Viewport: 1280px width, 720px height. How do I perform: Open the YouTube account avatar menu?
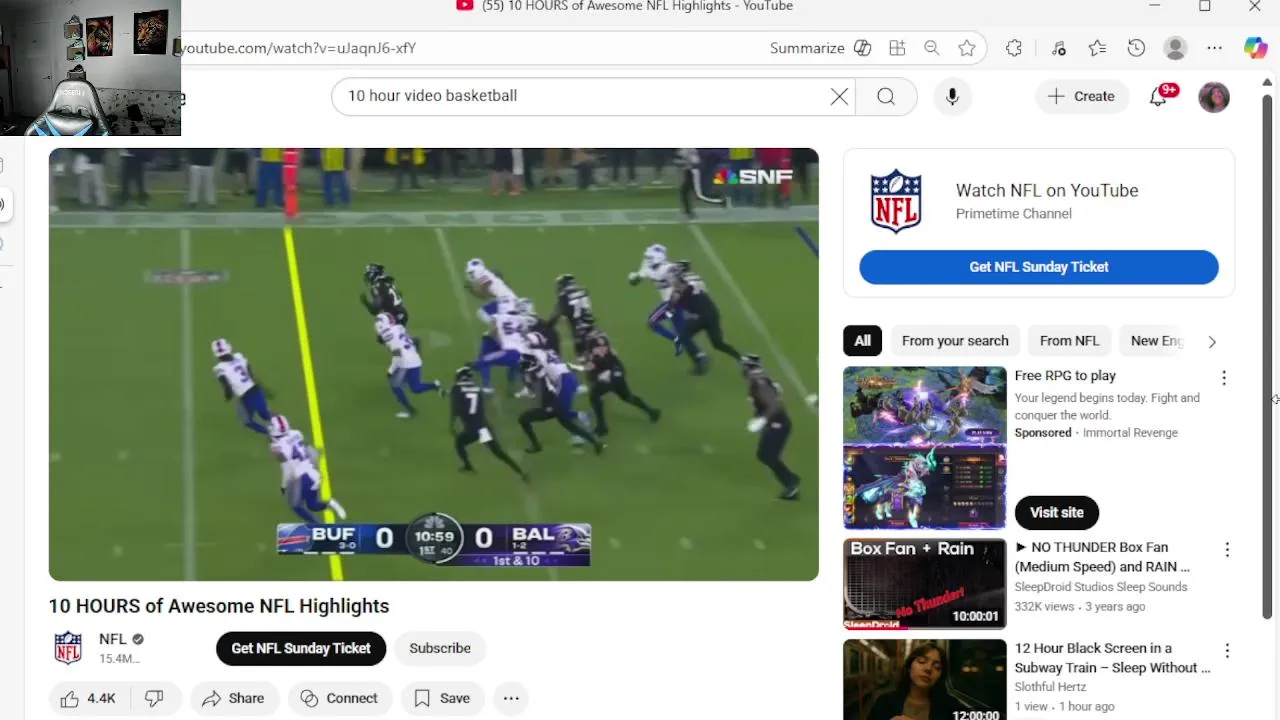(1214, 97)
